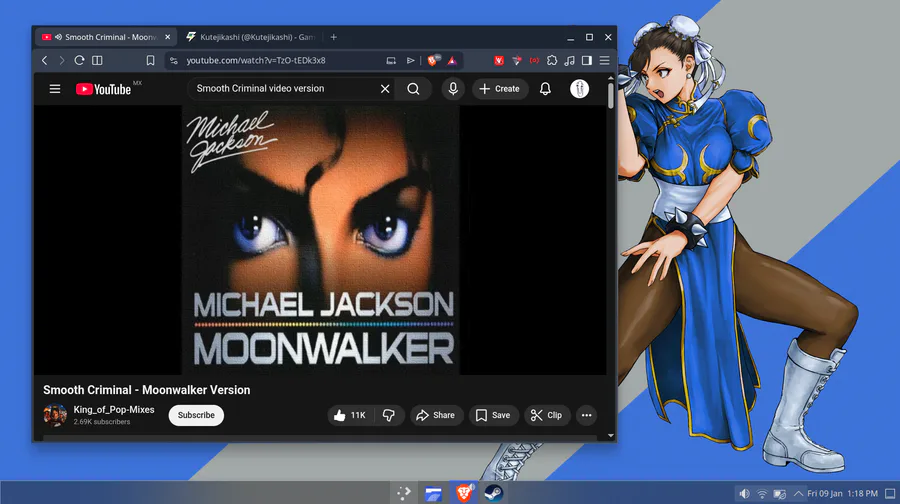Expand hidden system tray icons arrow
Screen dimensions: 900x504
[798, 494]
